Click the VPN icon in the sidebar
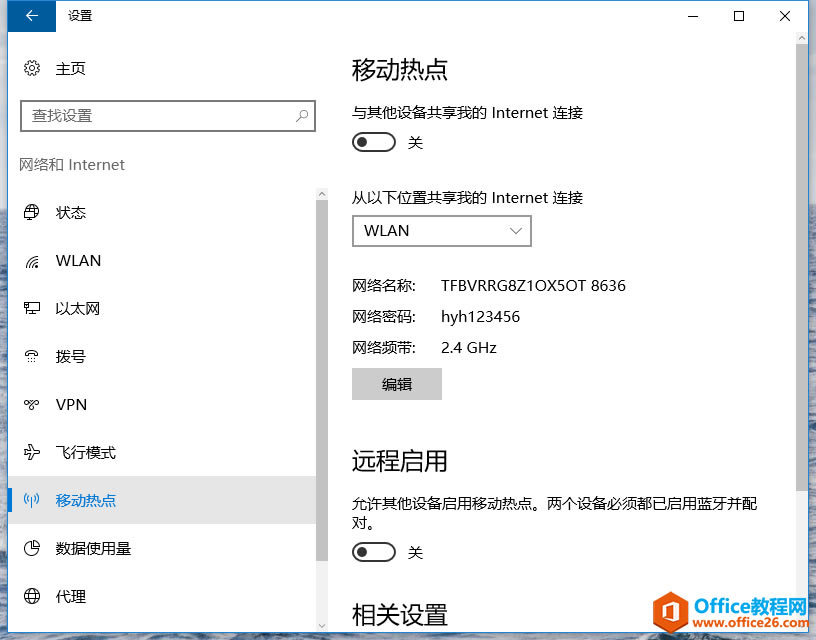The image size is (816, 640). [x=33, y=404]
